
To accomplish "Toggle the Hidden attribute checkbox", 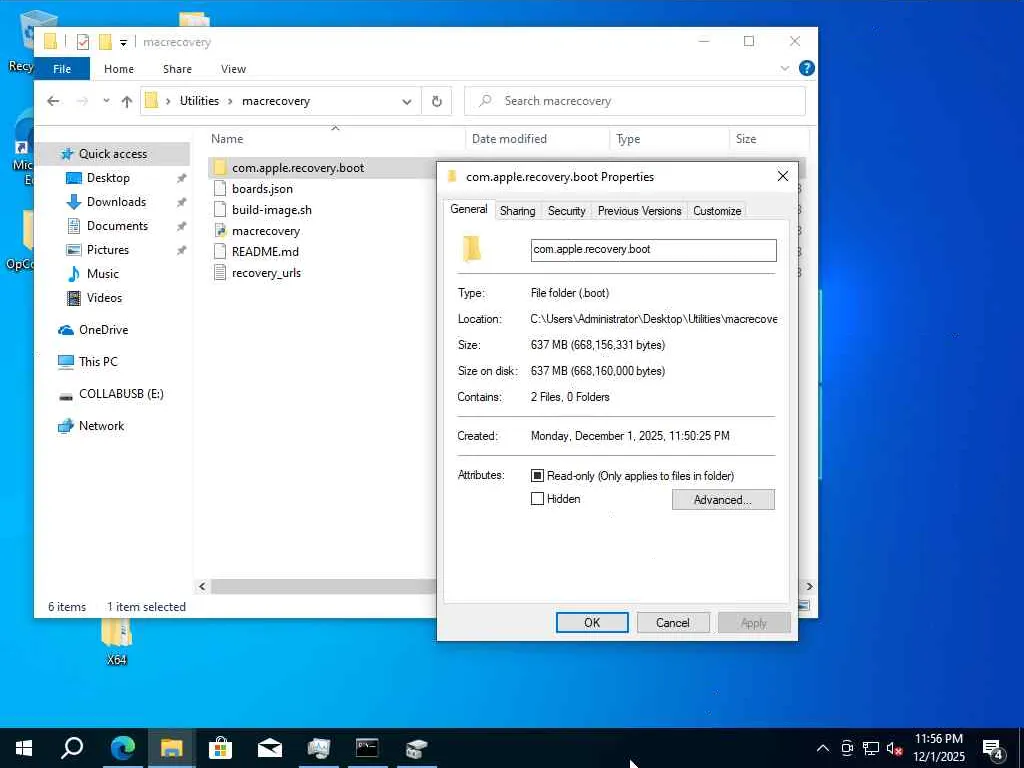I will 537,499.
